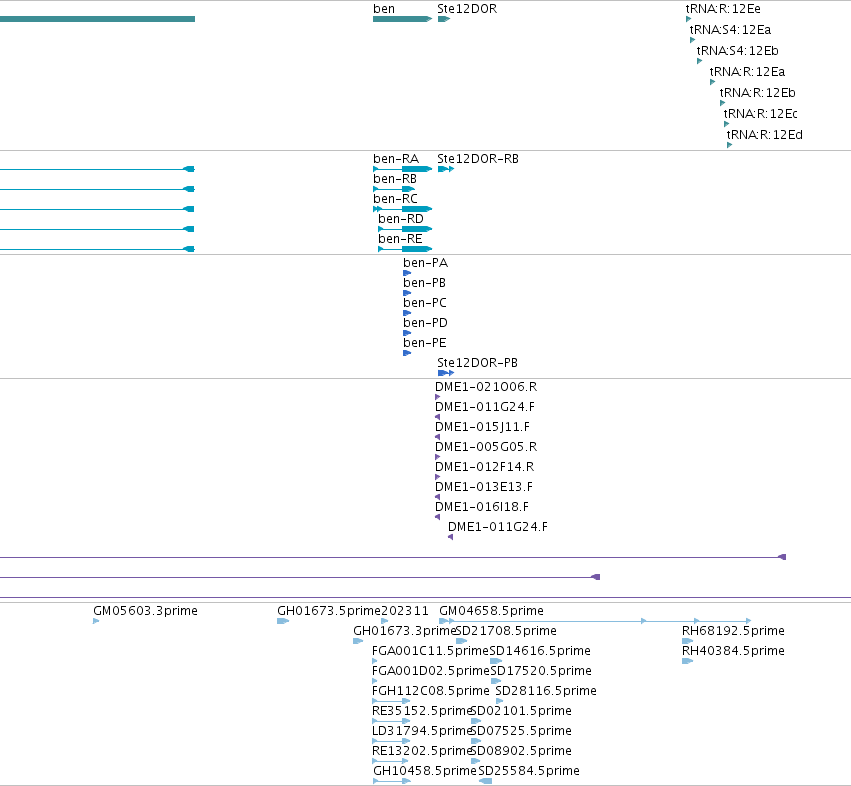Click DME1-012F14.R feature label
Image resolution: width=851 pixels, height=786 pixels.
click(x=484, y=467)
